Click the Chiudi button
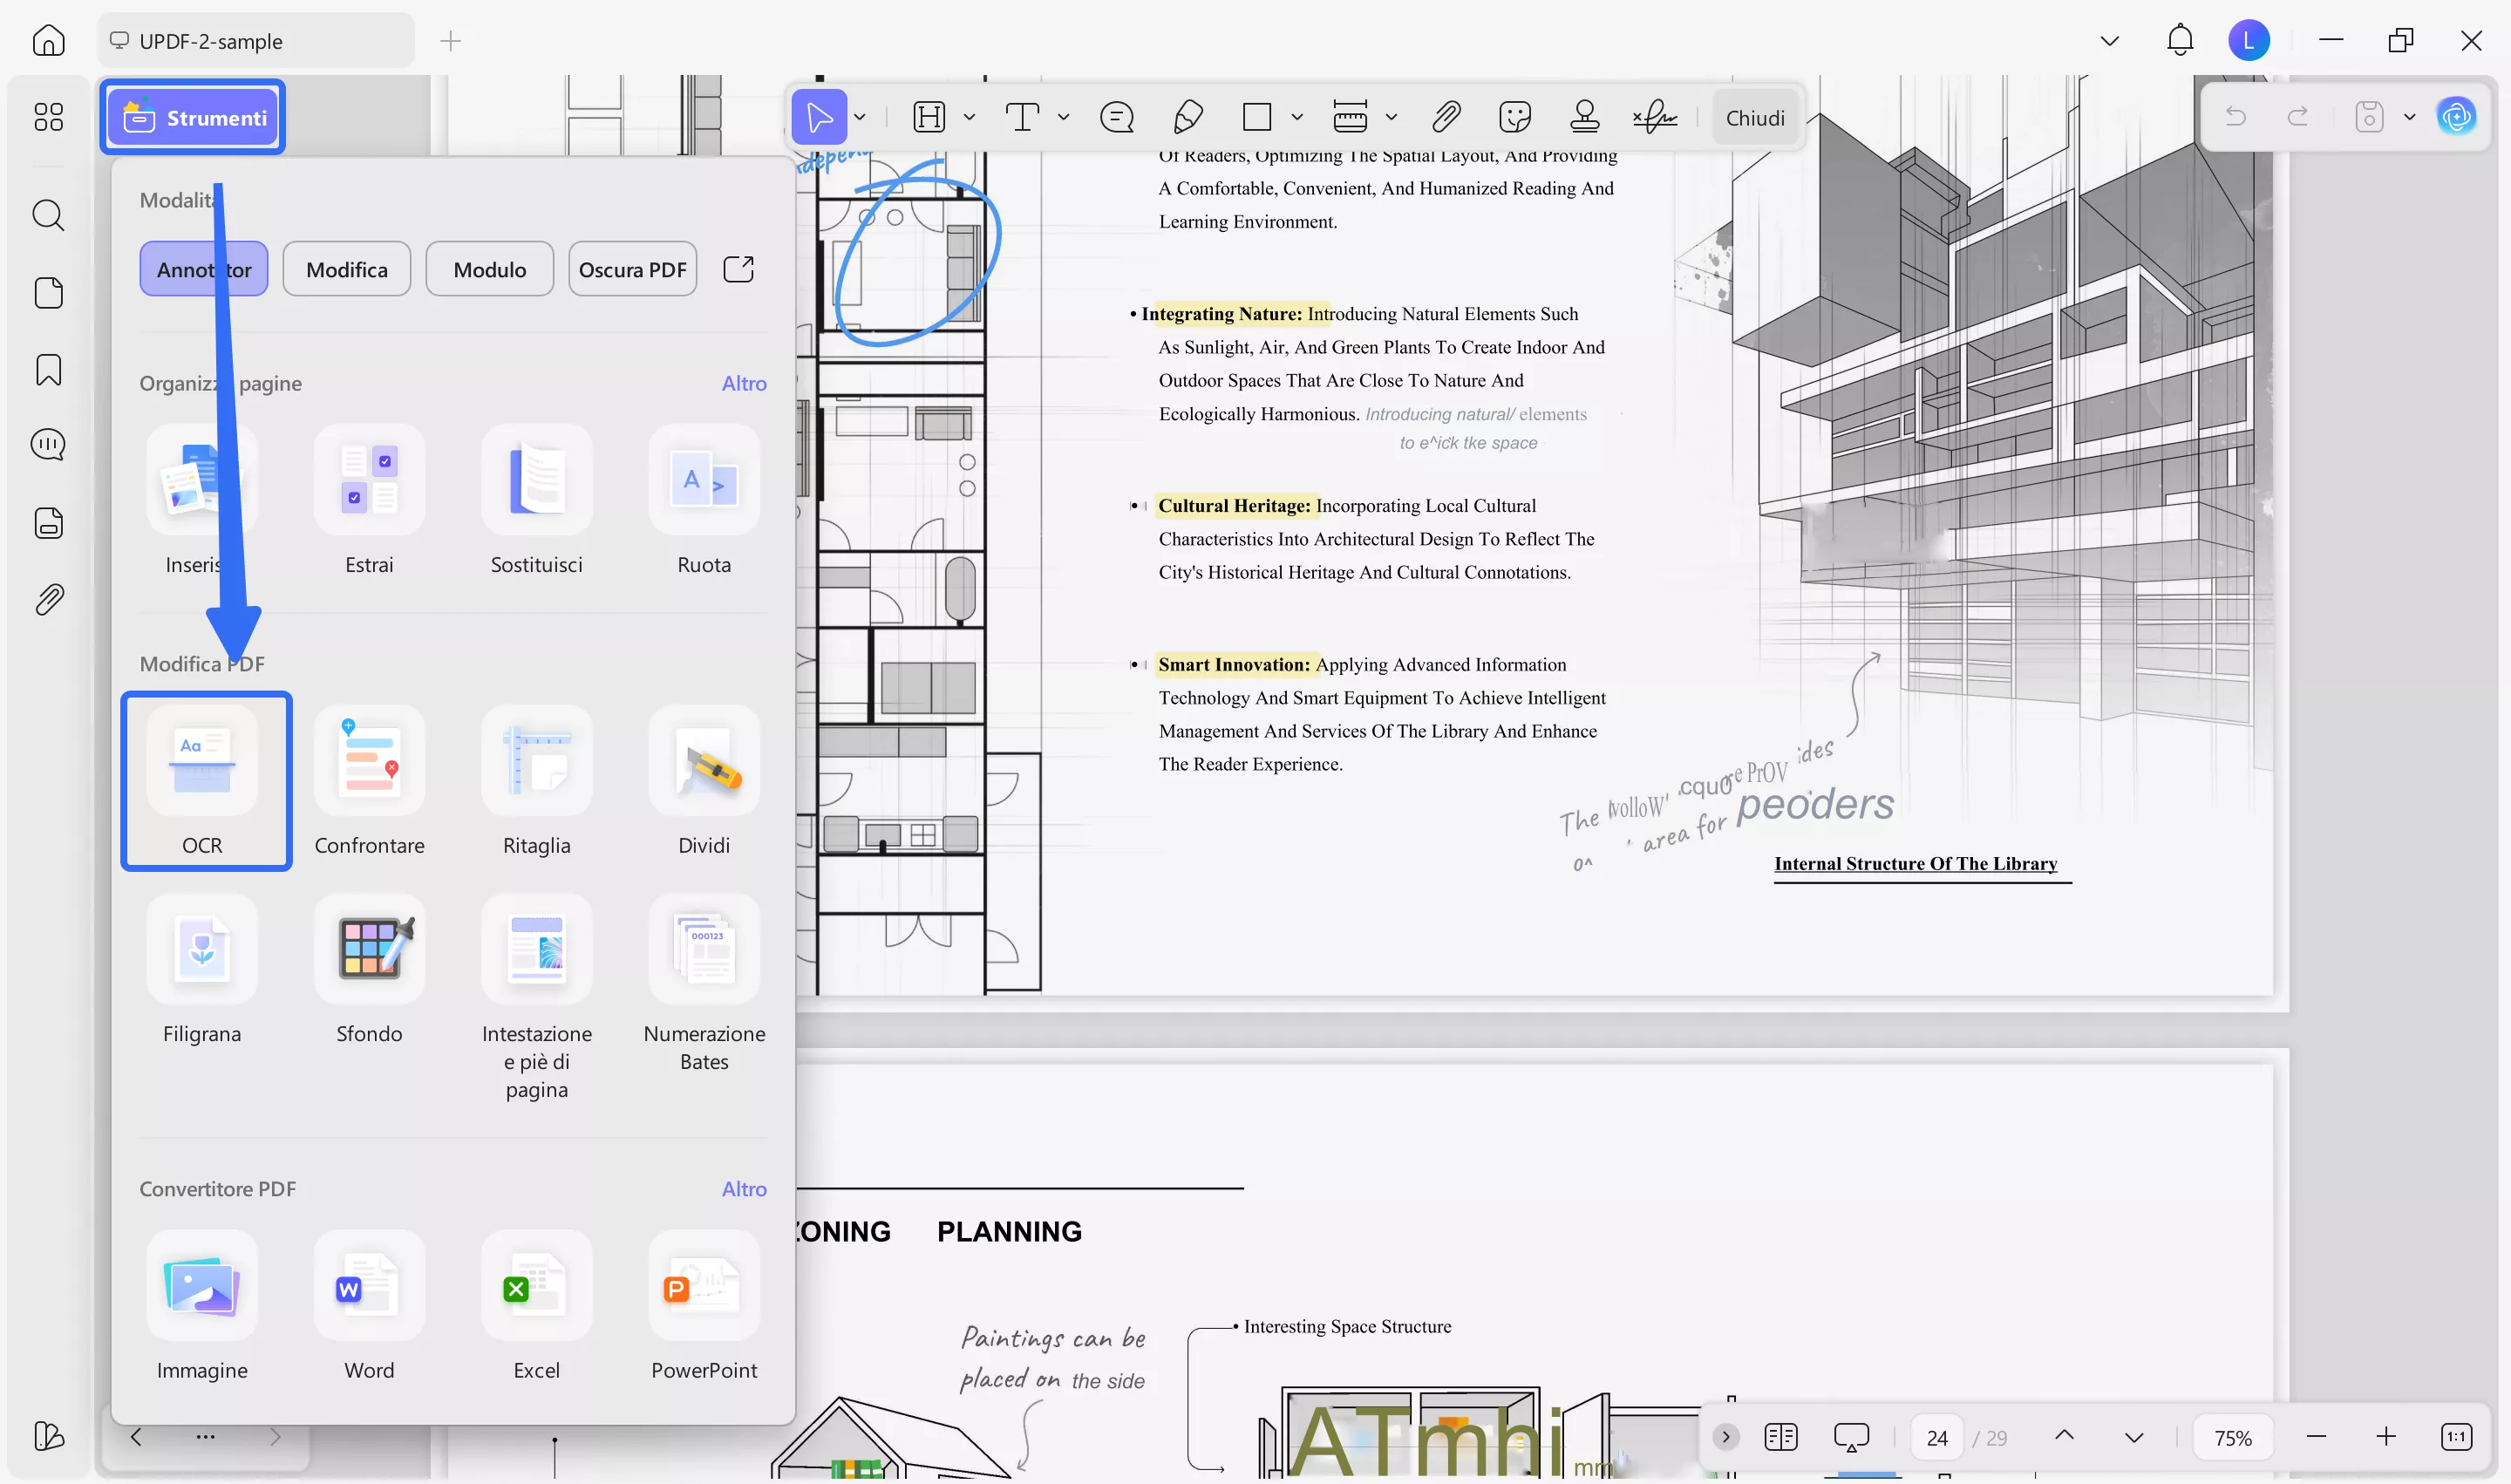This screenshot has width=2511, height=1484. point(1755,117)
